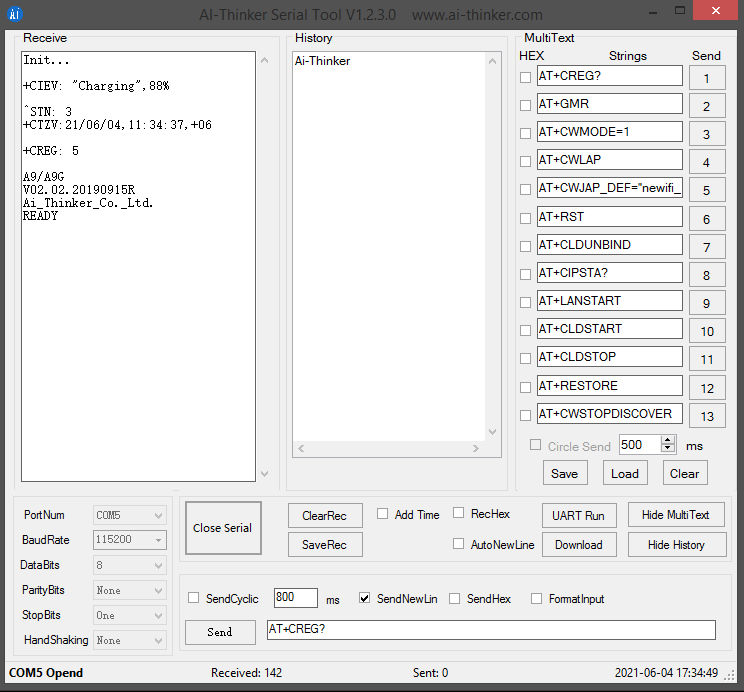
Task: Click the AT+CIPSTA? string field
Action: [x=609, y=272]
